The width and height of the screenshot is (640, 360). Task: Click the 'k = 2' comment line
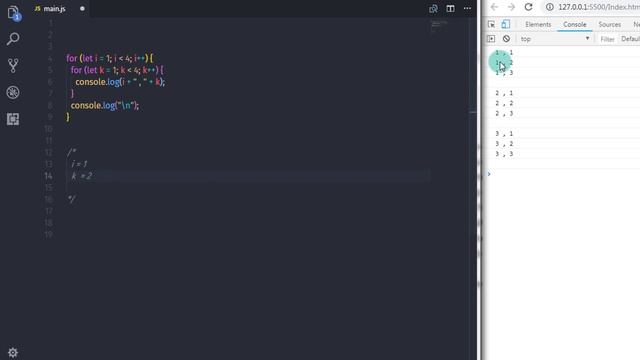pos(82,176)
